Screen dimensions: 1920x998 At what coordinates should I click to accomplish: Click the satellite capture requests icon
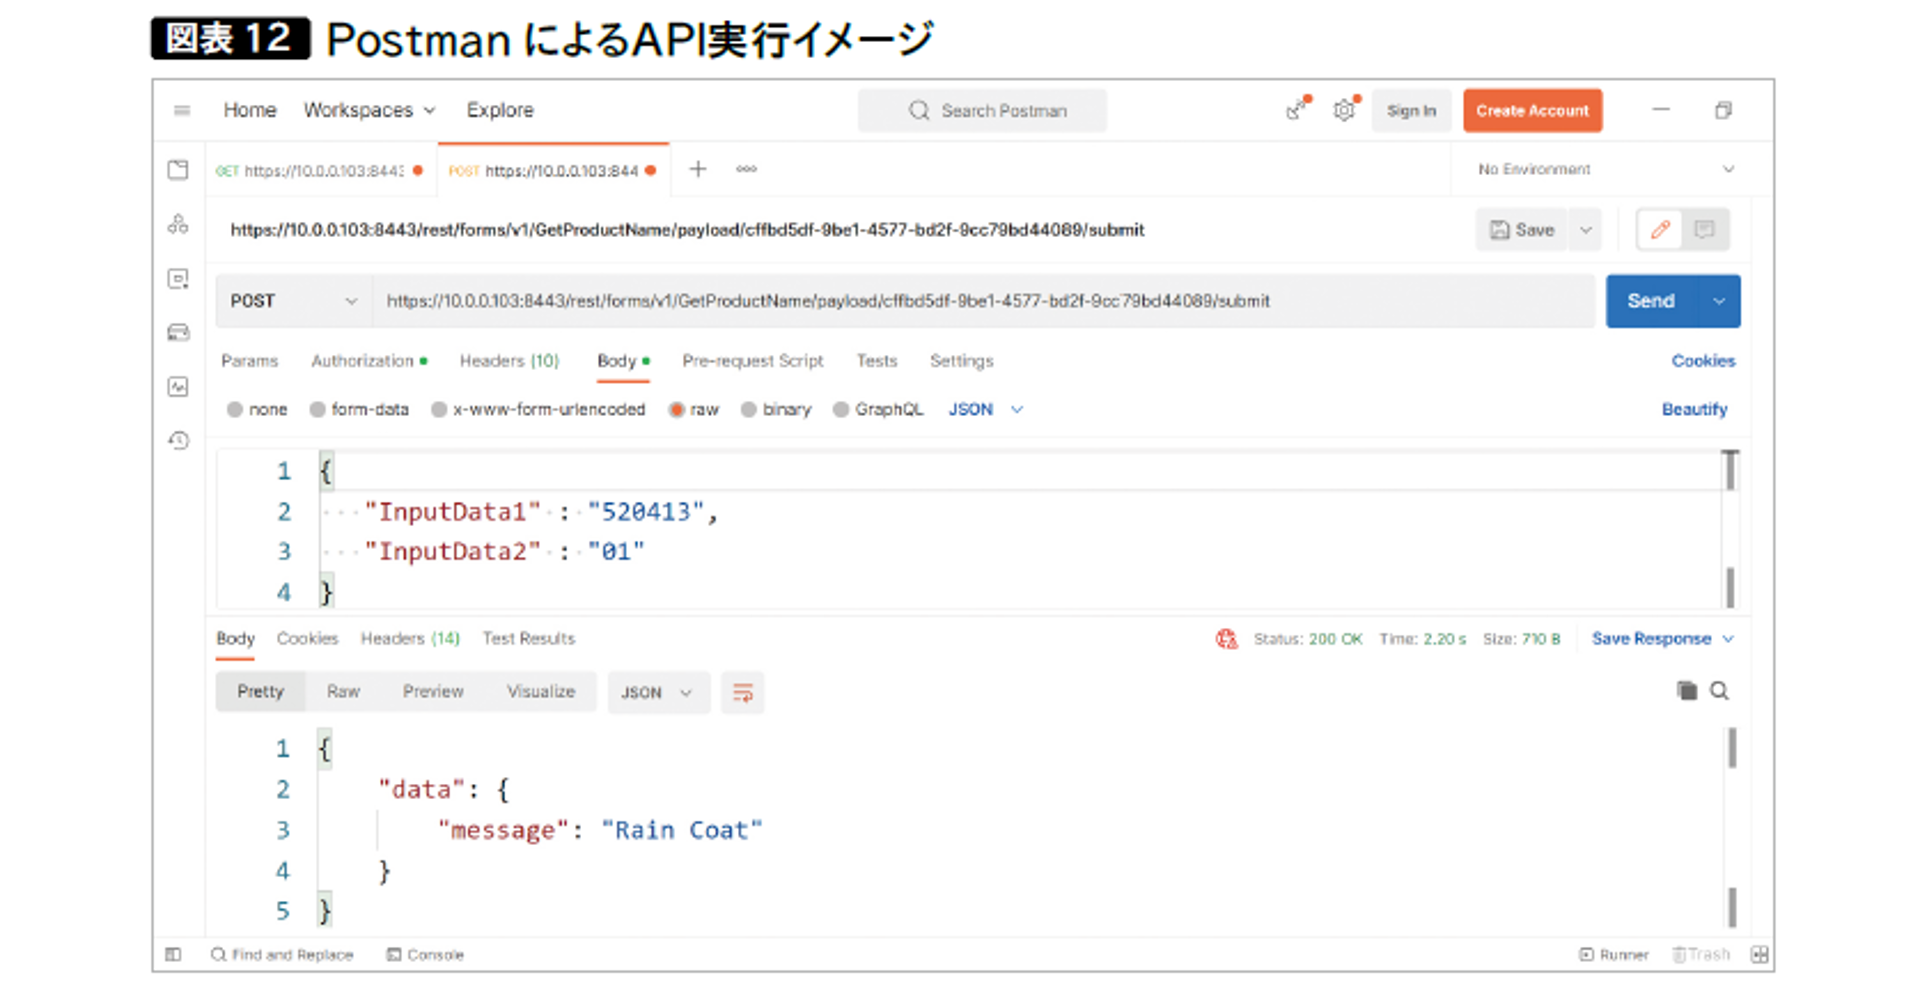click(x=1298, y=109)
